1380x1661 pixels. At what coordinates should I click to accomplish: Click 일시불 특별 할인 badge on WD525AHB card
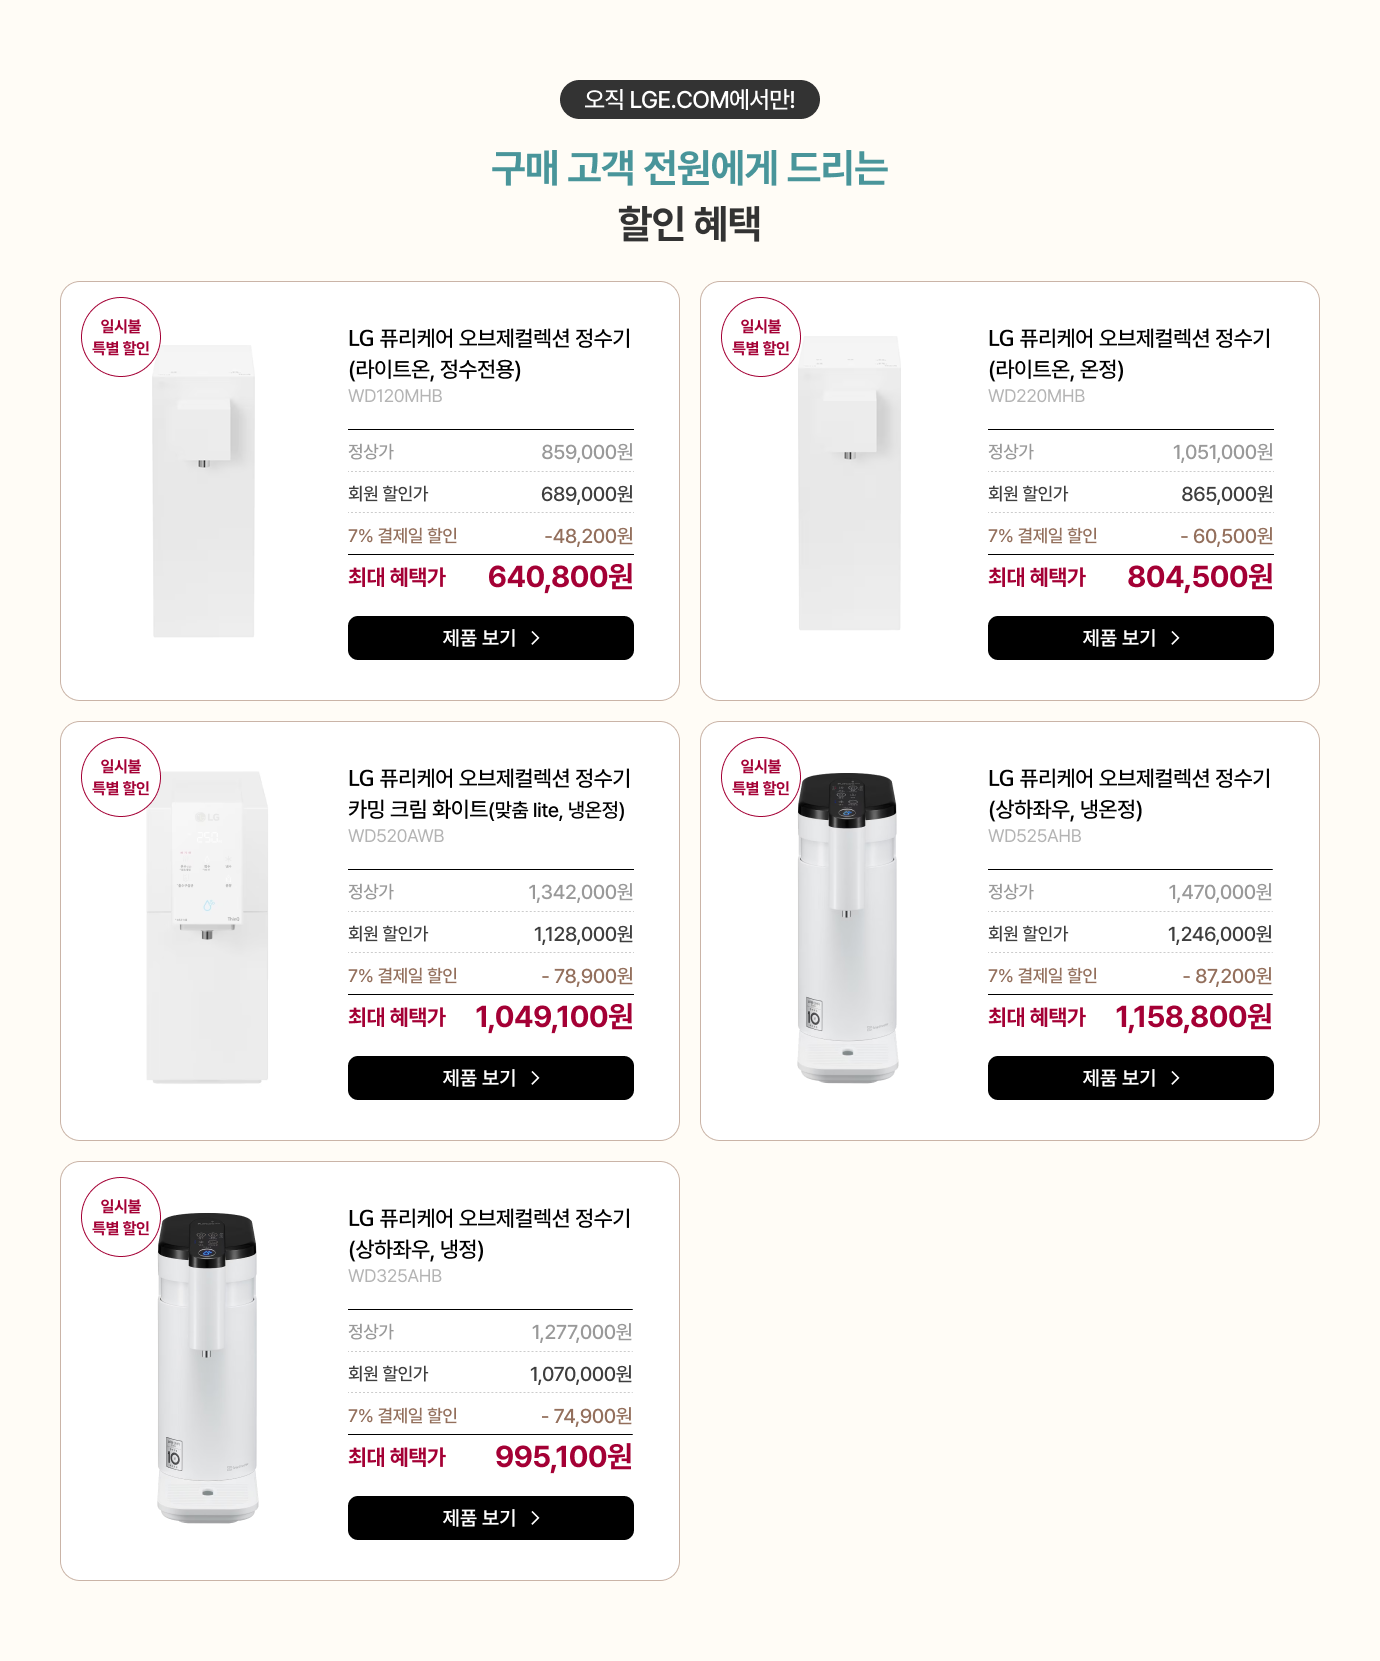coord(761,777)
